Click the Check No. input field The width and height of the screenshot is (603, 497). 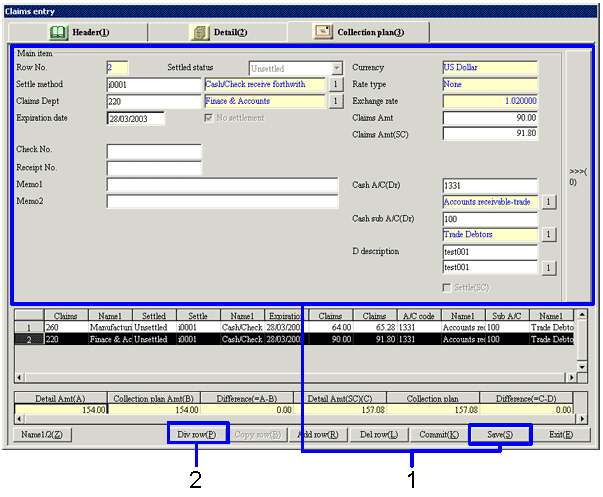click(x=154, y=151)
